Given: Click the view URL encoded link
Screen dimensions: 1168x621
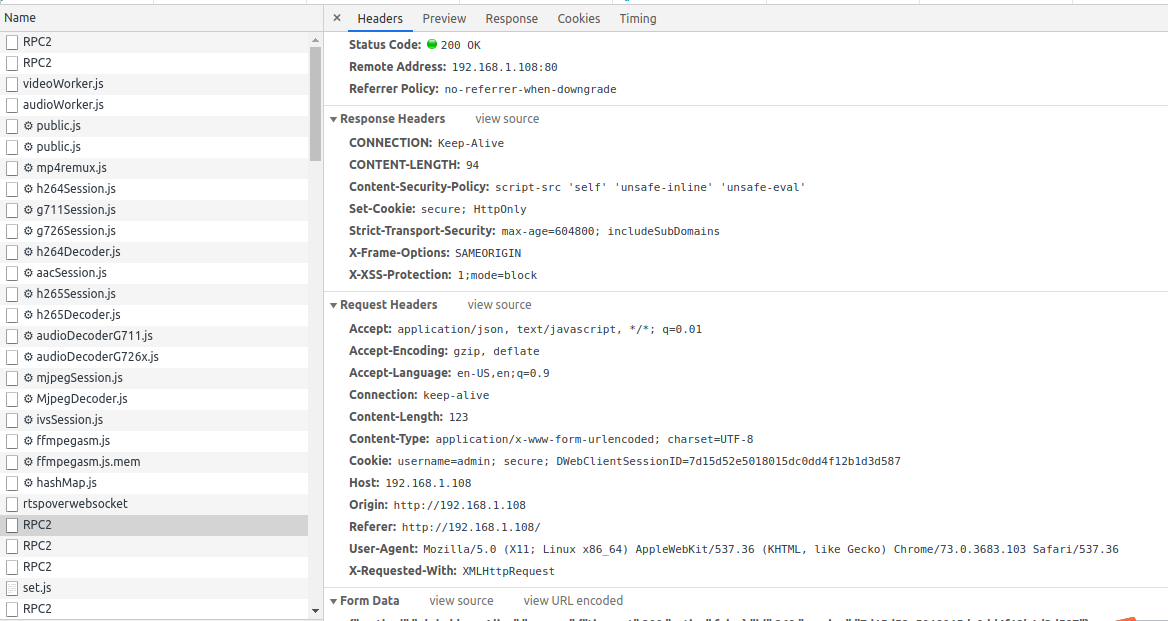Looking at the screenshot, I should (572, 600).
